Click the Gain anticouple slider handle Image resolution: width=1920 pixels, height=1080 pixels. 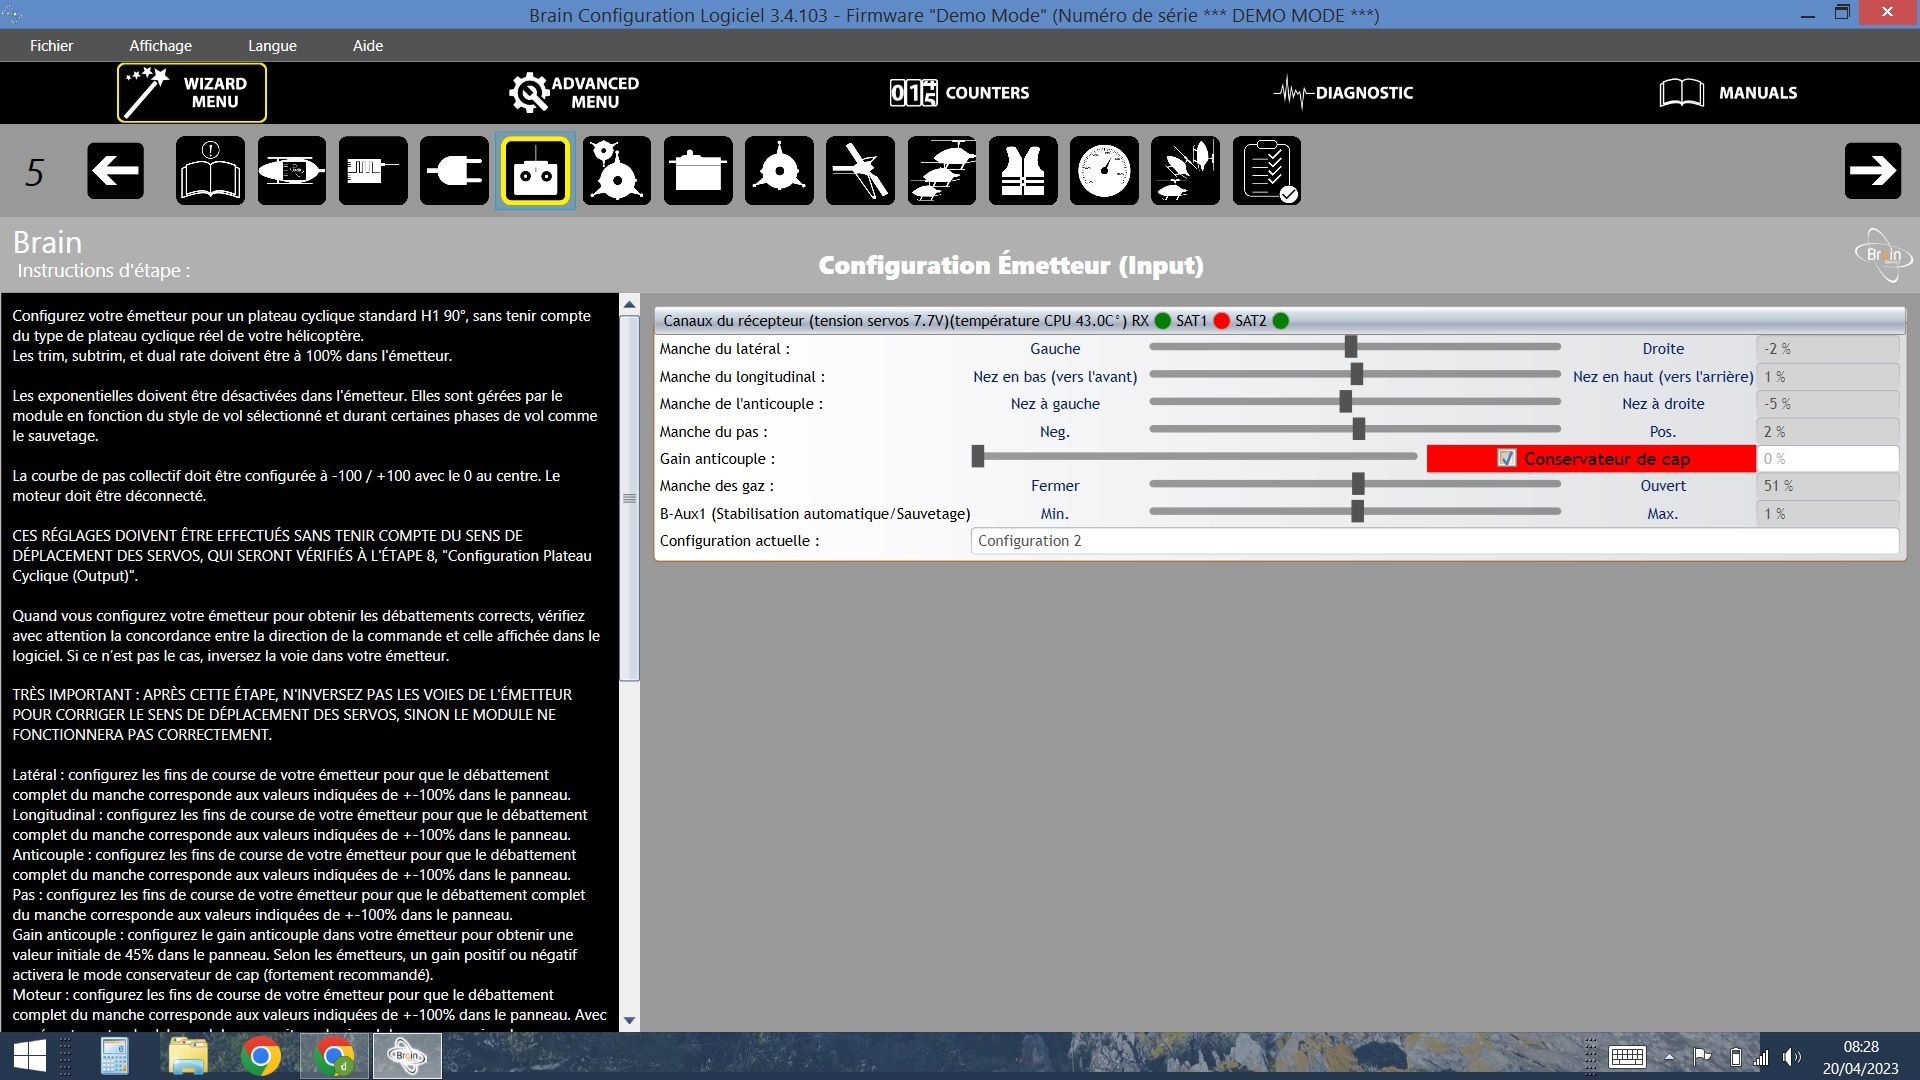[978, 457]
